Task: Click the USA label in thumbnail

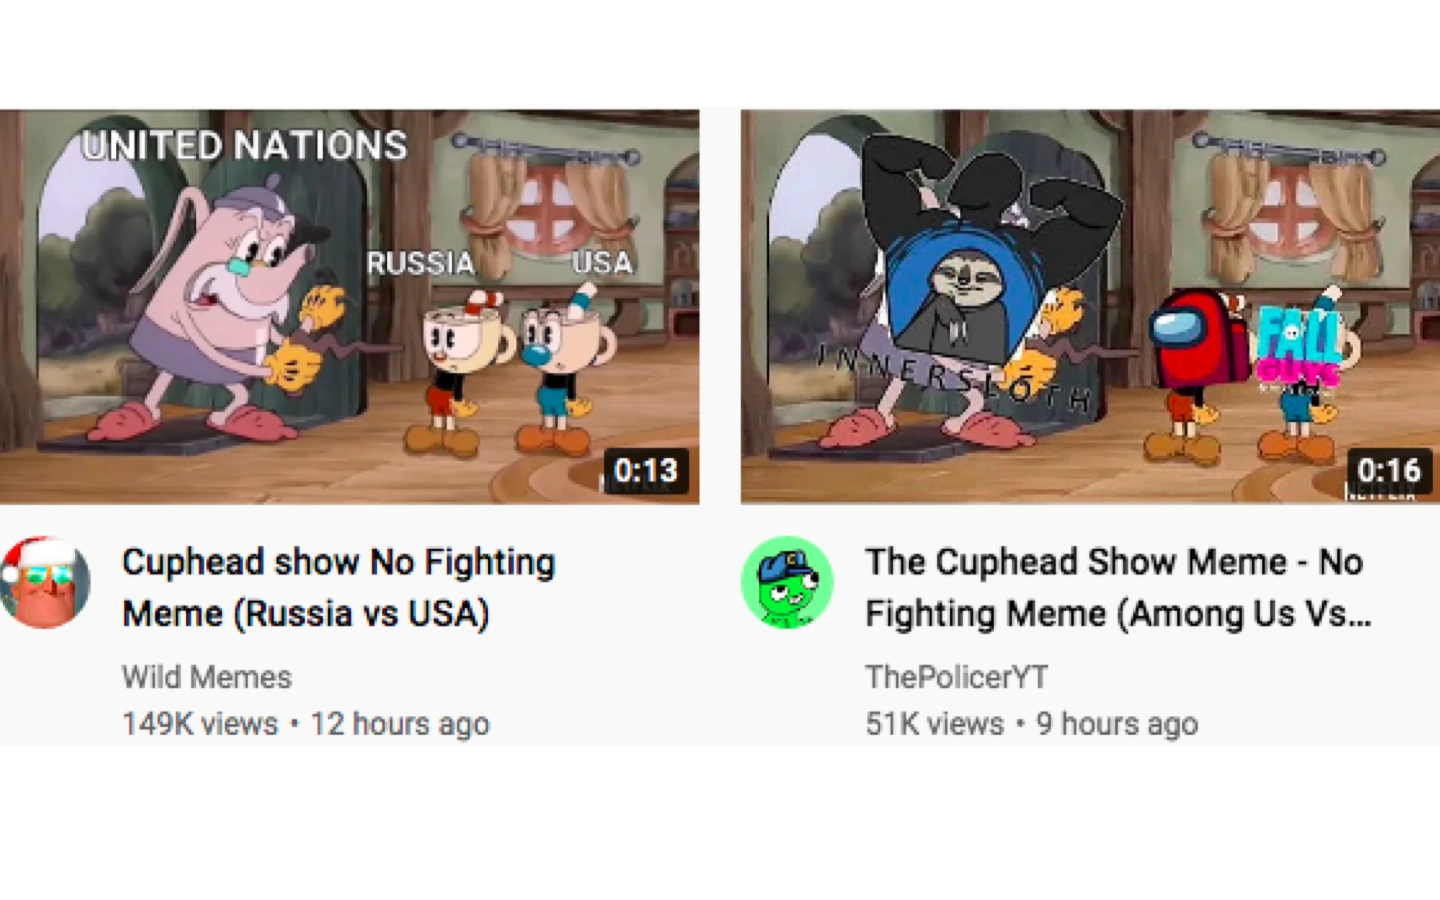Action: click(x=602, y=262)
